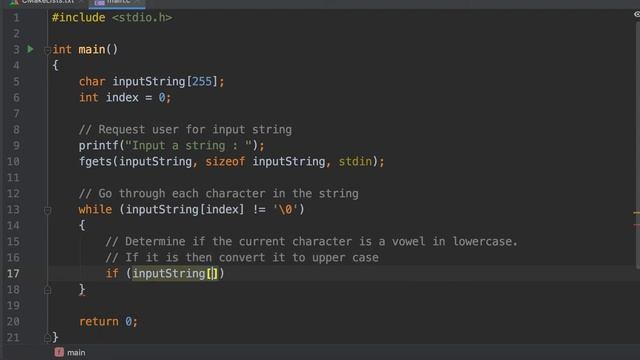Jump to the red error stripe mark near line 14

pyautogui.click(x=637, y=225)
